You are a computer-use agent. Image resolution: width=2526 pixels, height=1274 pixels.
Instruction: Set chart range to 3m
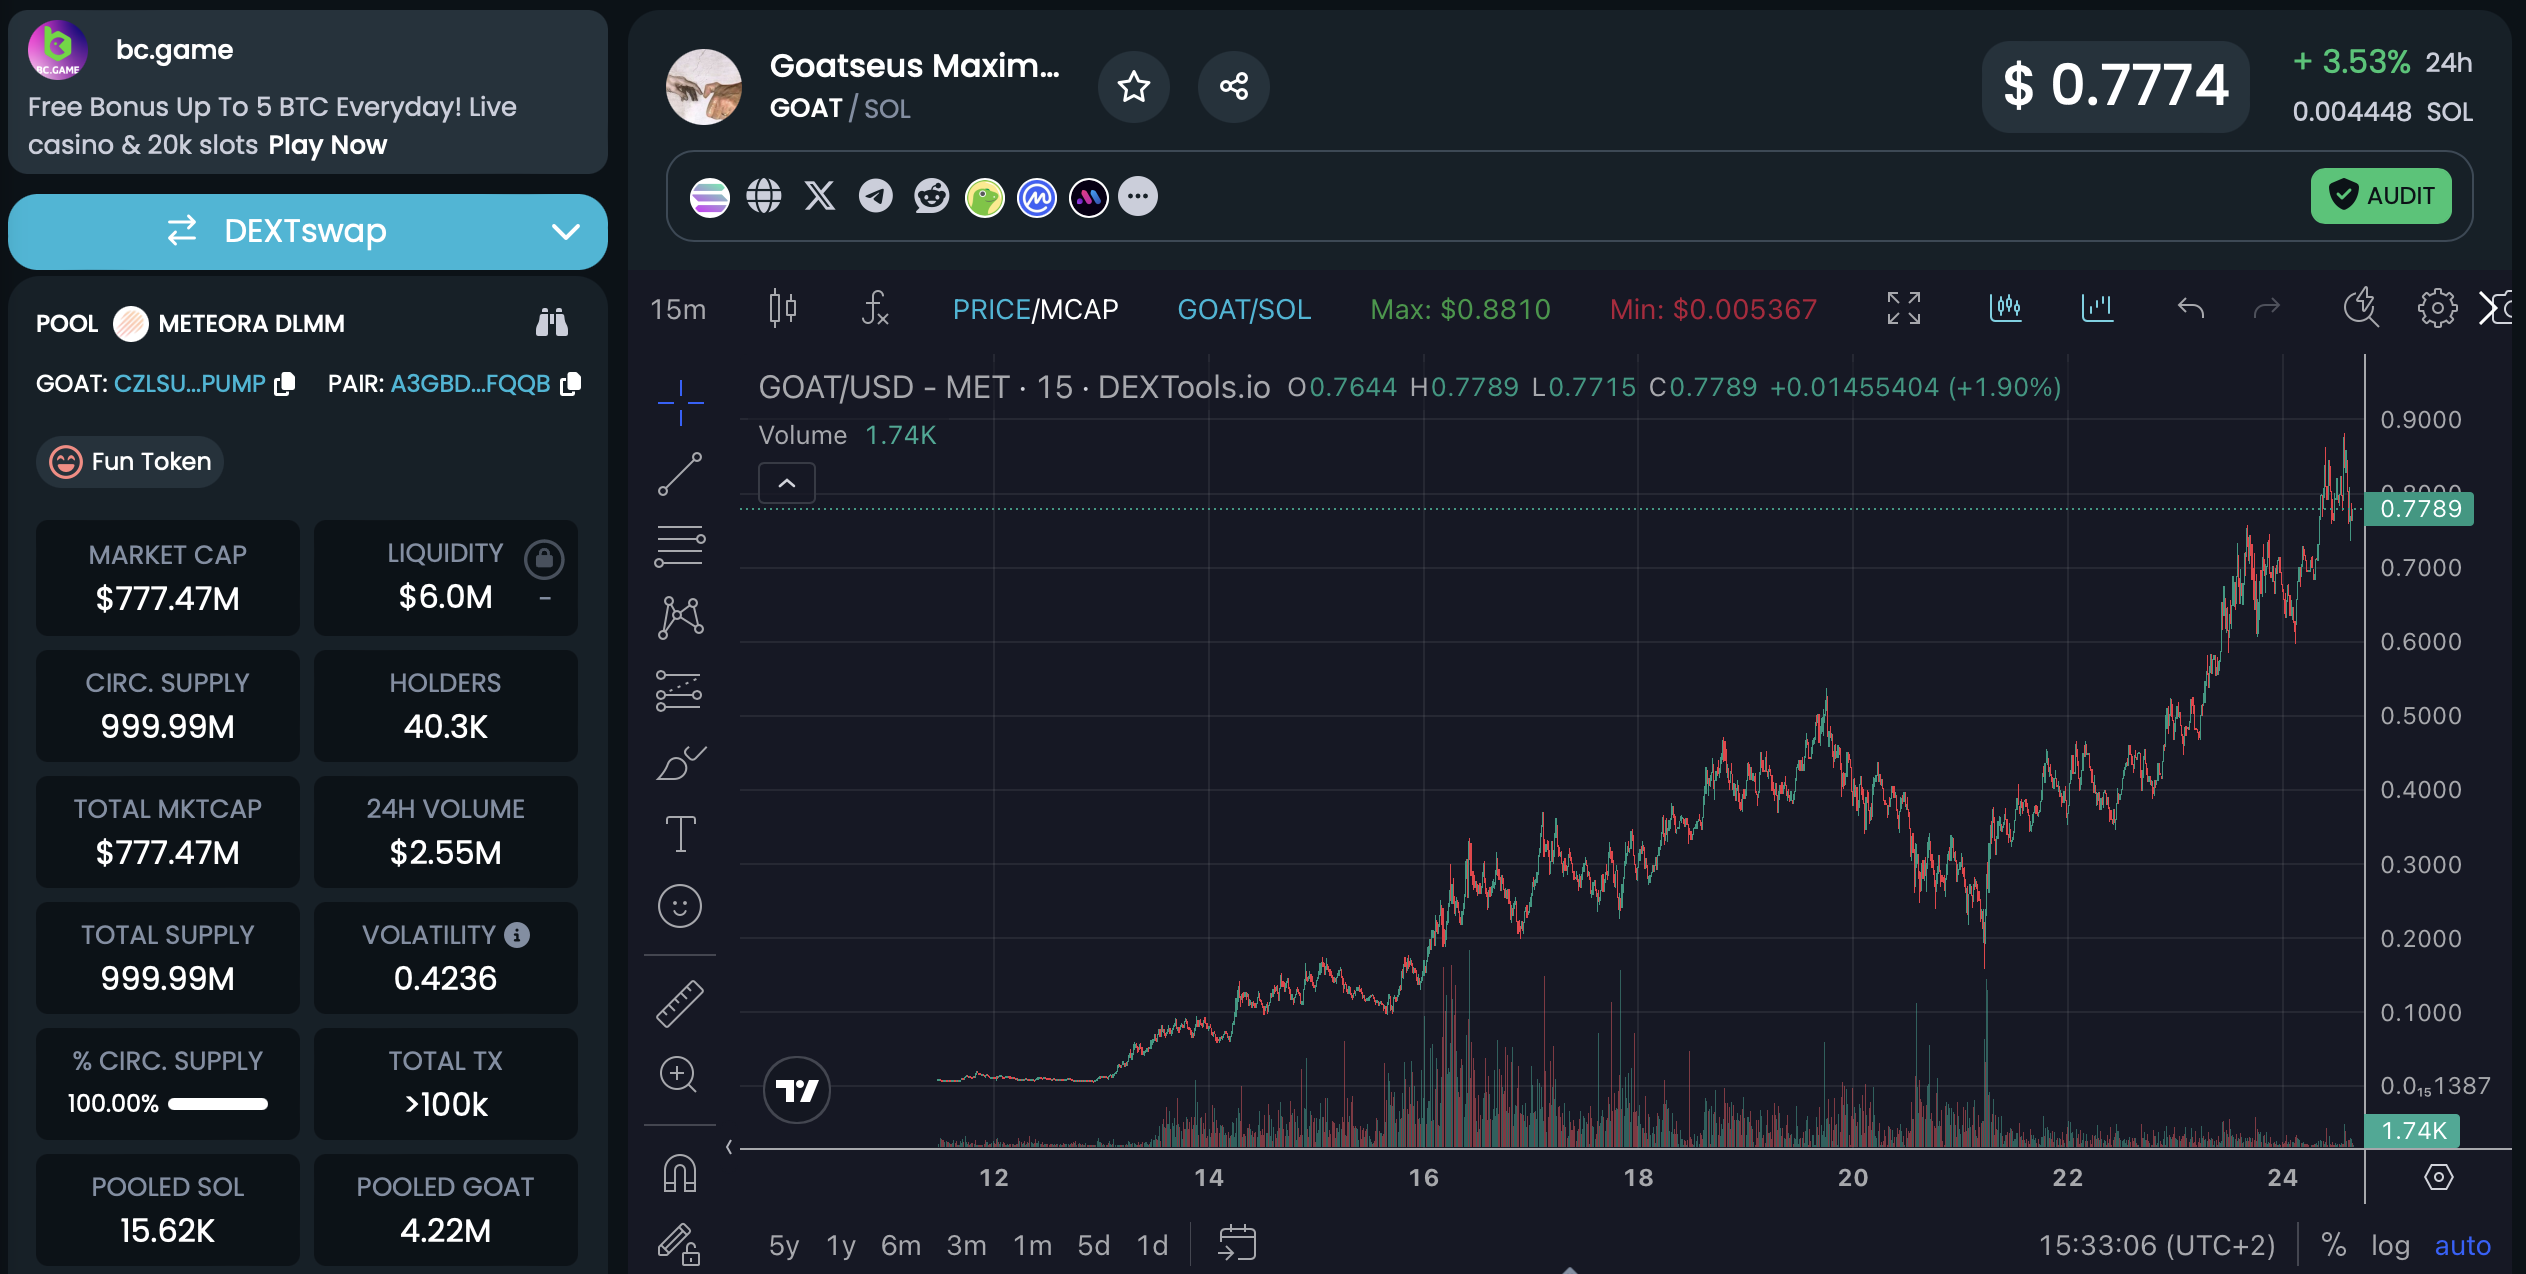pyautogui.click(x=966, y=1245)
